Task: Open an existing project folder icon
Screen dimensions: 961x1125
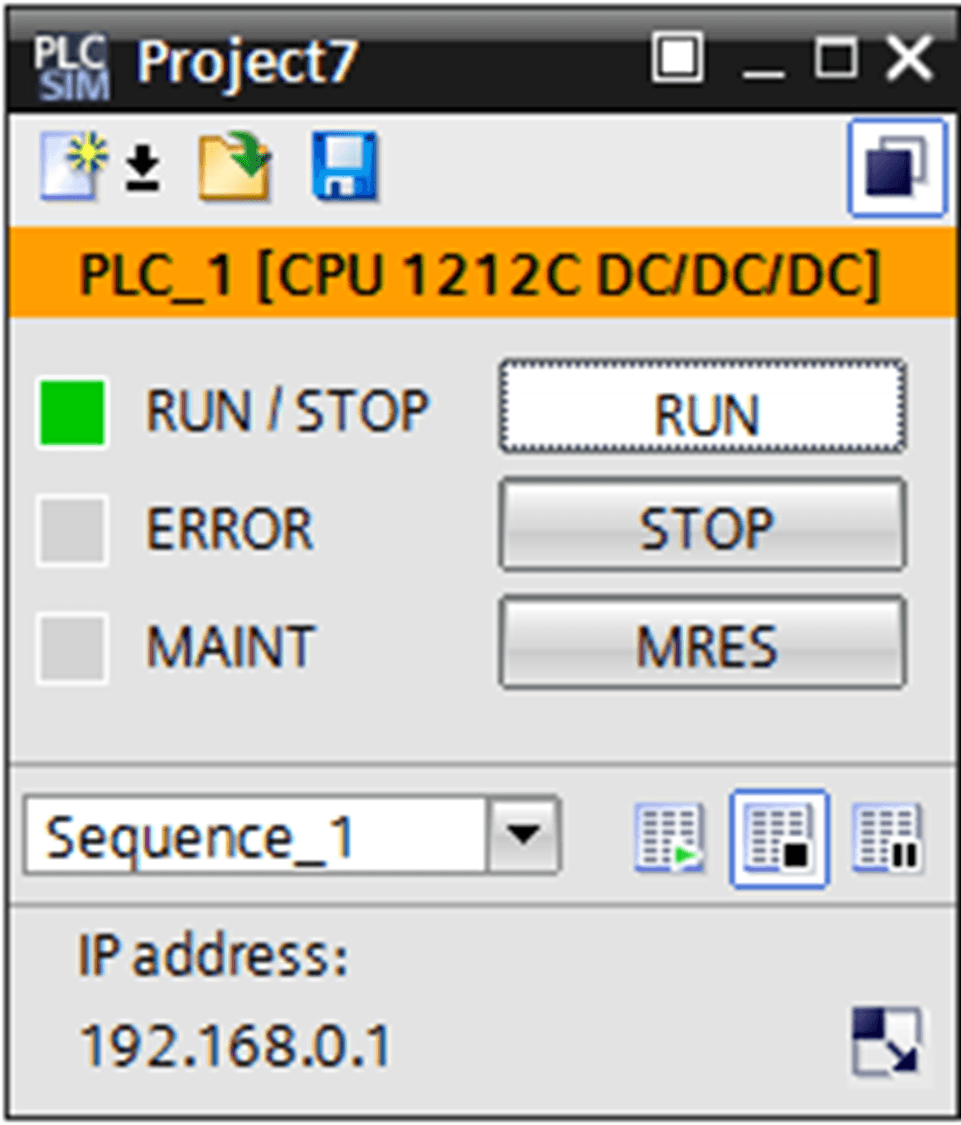Action: click(235, 166)
